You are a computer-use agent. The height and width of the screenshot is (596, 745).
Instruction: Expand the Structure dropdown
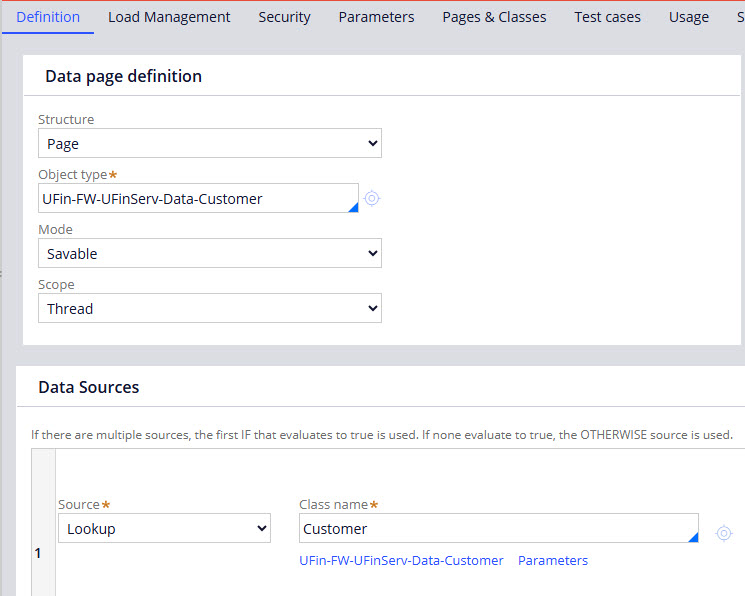point(210,144)
